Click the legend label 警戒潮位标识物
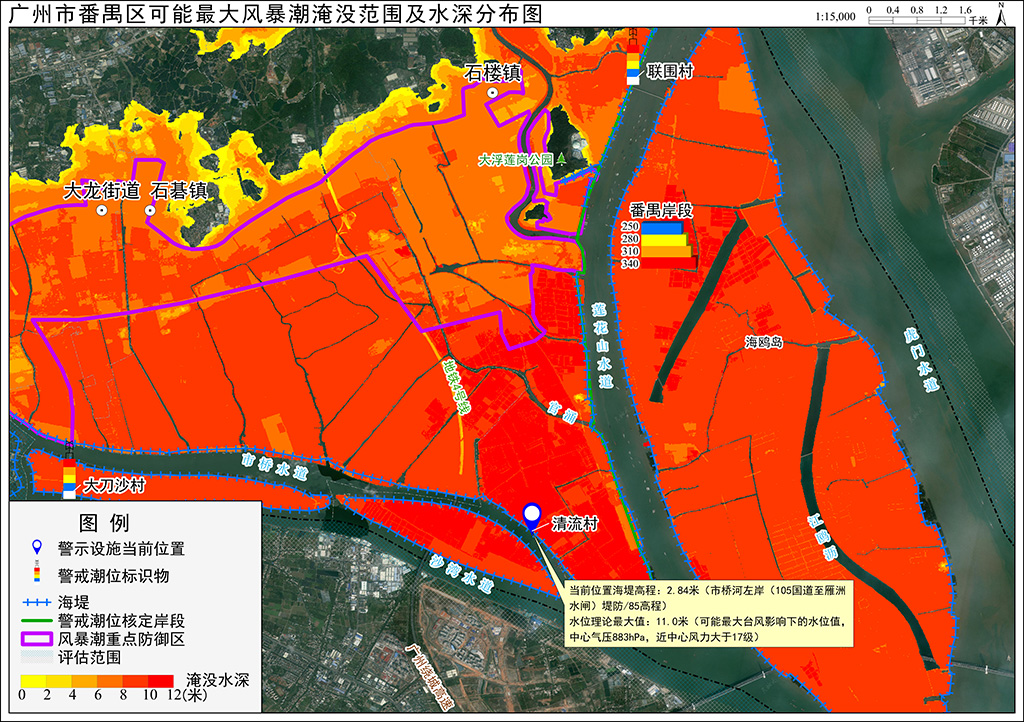1024x722 pixels. click(113, 576)
